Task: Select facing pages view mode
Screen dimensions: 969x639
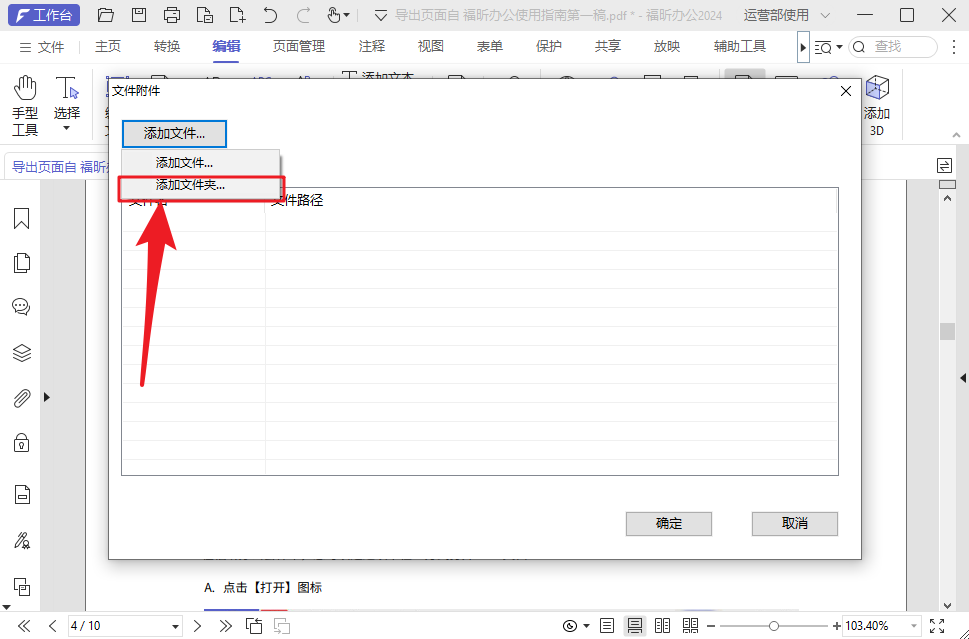Action: click(662, 626)
